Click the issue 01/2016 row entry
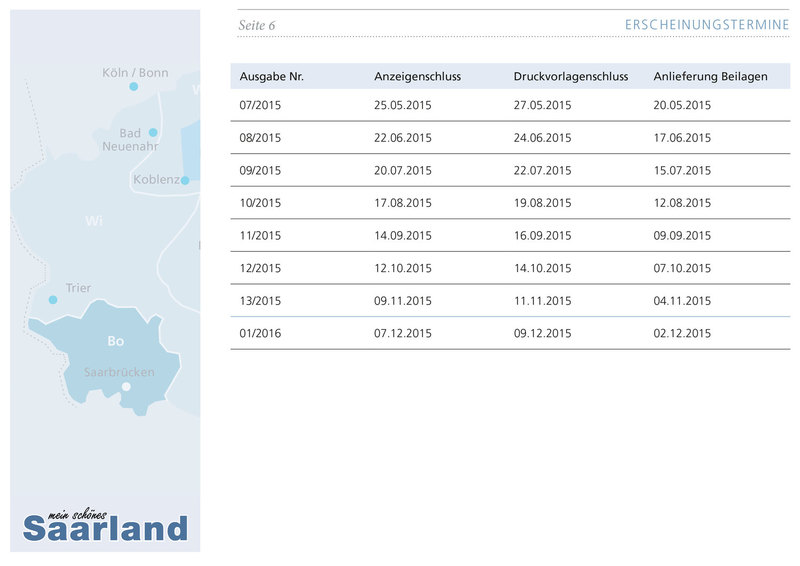 [260, 333]
